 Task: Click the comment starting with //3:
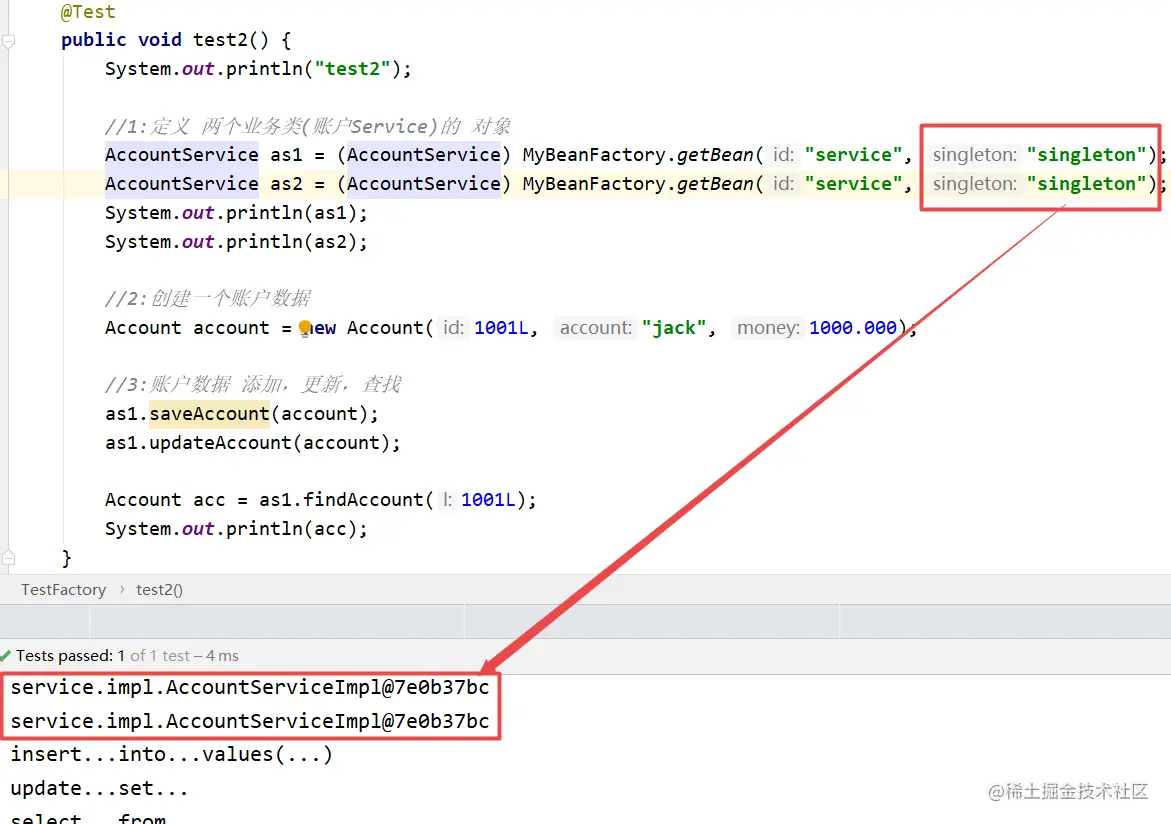pyautogui.click(x=253, y=385)
